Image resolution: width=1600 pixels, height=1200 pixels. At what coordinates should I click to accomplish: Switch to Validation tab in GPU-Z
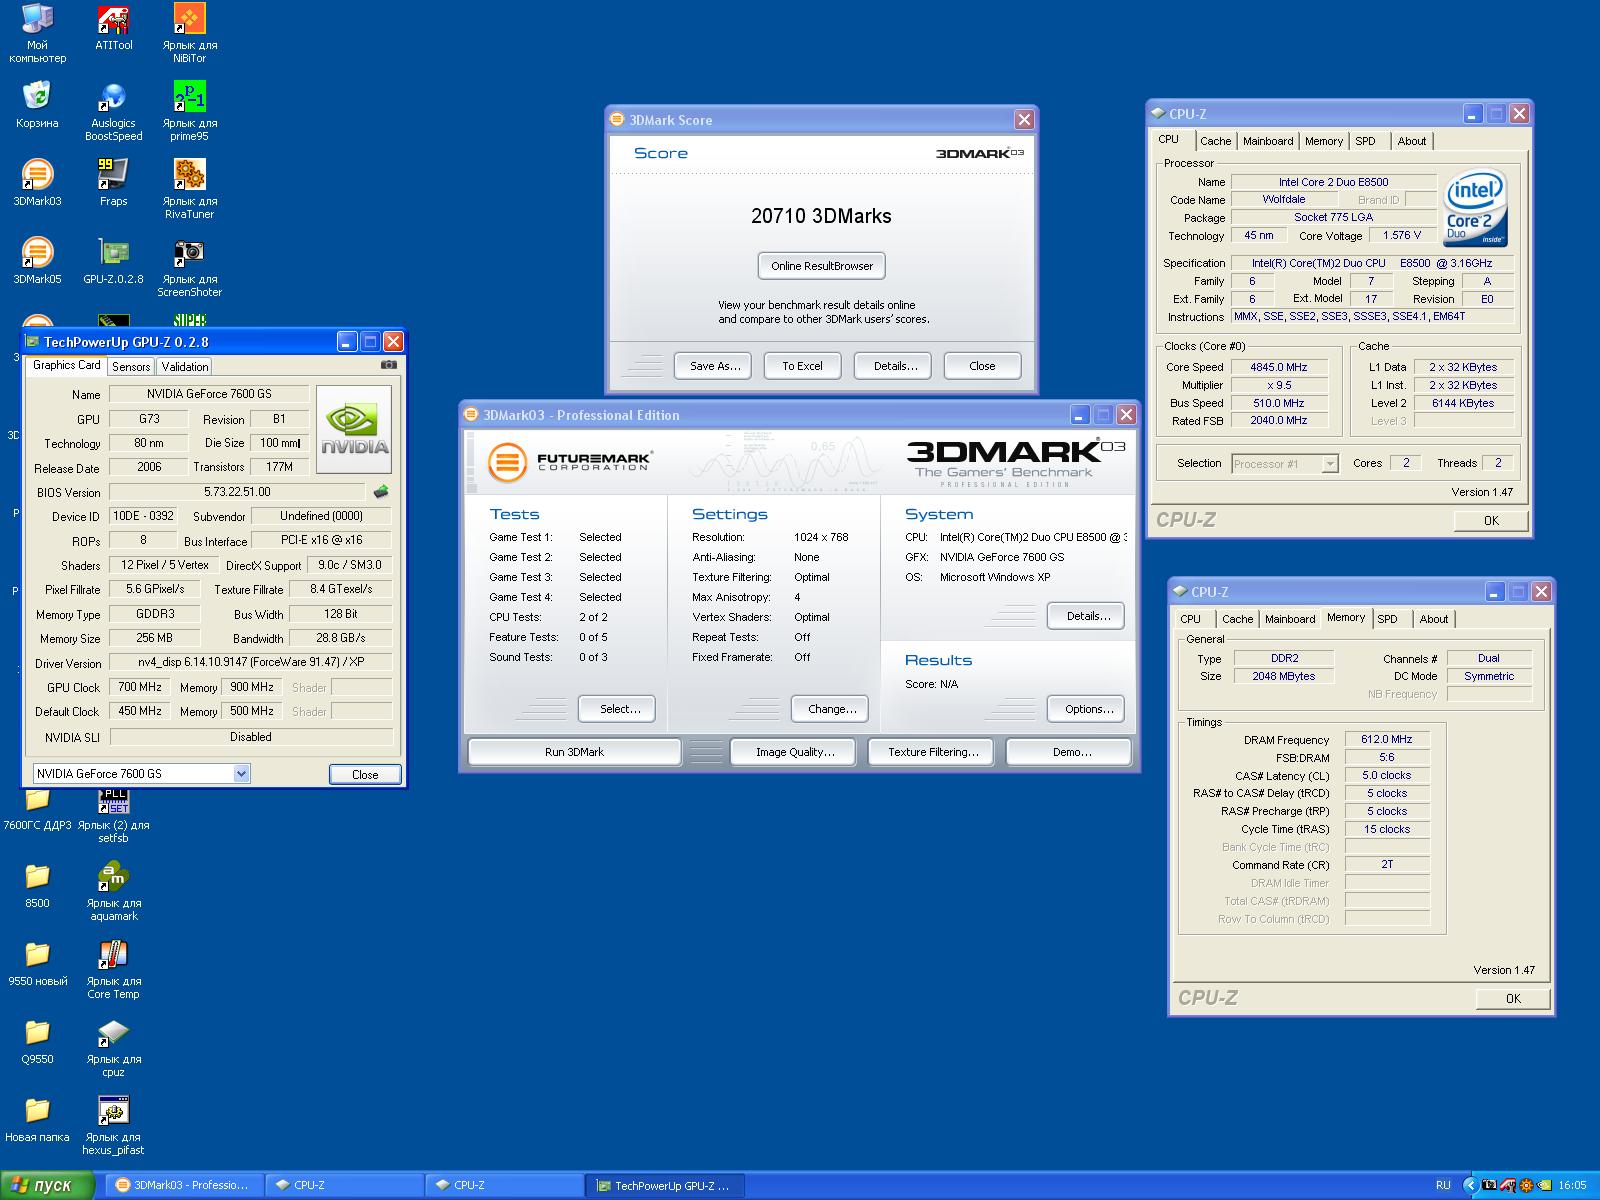[185, 367]
